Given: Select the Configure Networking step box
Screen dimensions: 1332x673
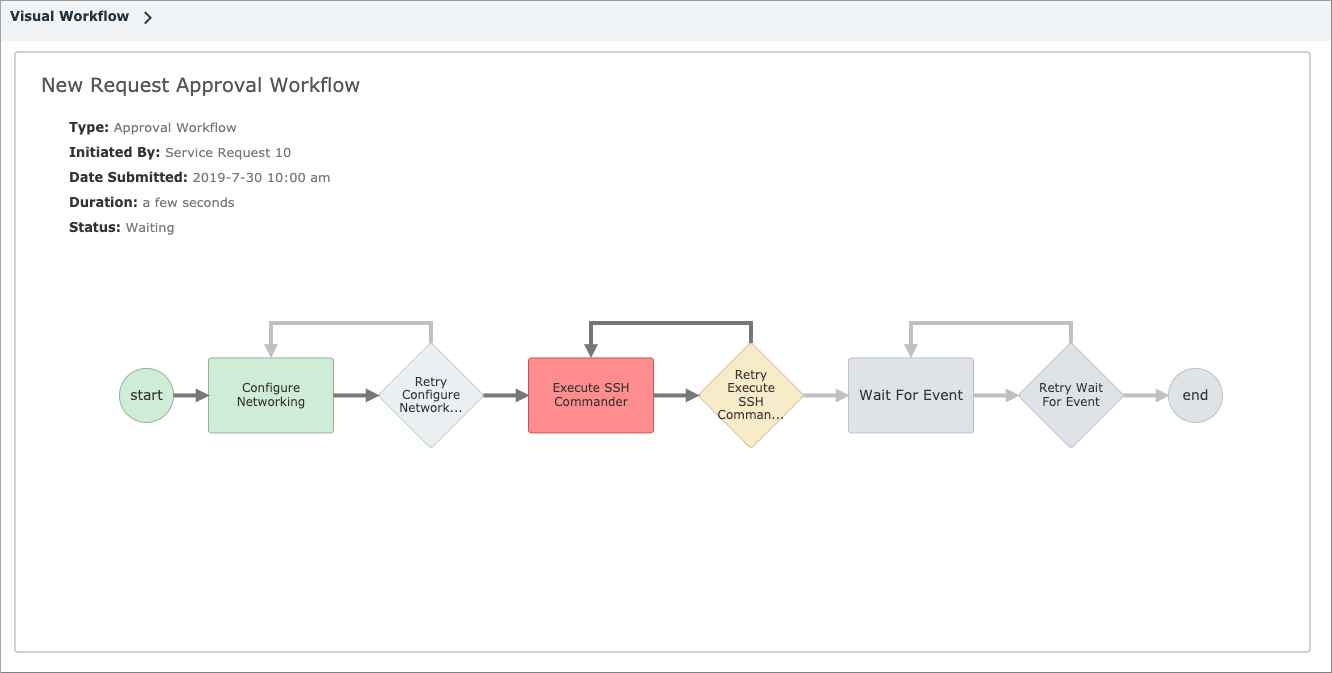Looking at the screenshot, I should pyautogui.click(x=271, y=395).
